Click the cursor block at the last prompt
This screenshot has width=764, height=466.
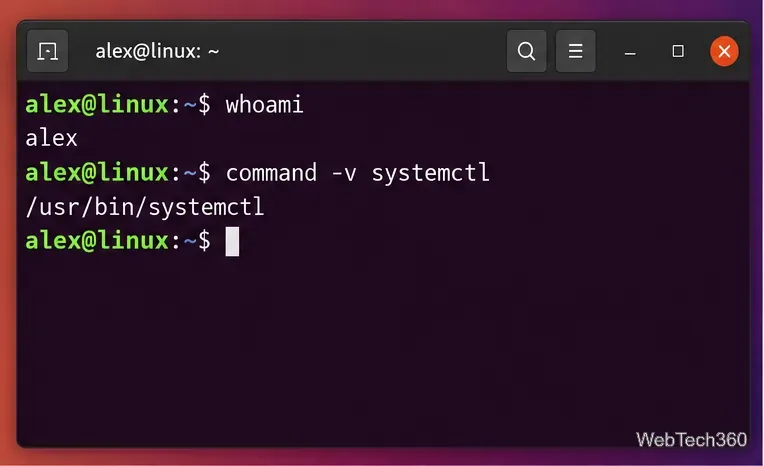232,241
